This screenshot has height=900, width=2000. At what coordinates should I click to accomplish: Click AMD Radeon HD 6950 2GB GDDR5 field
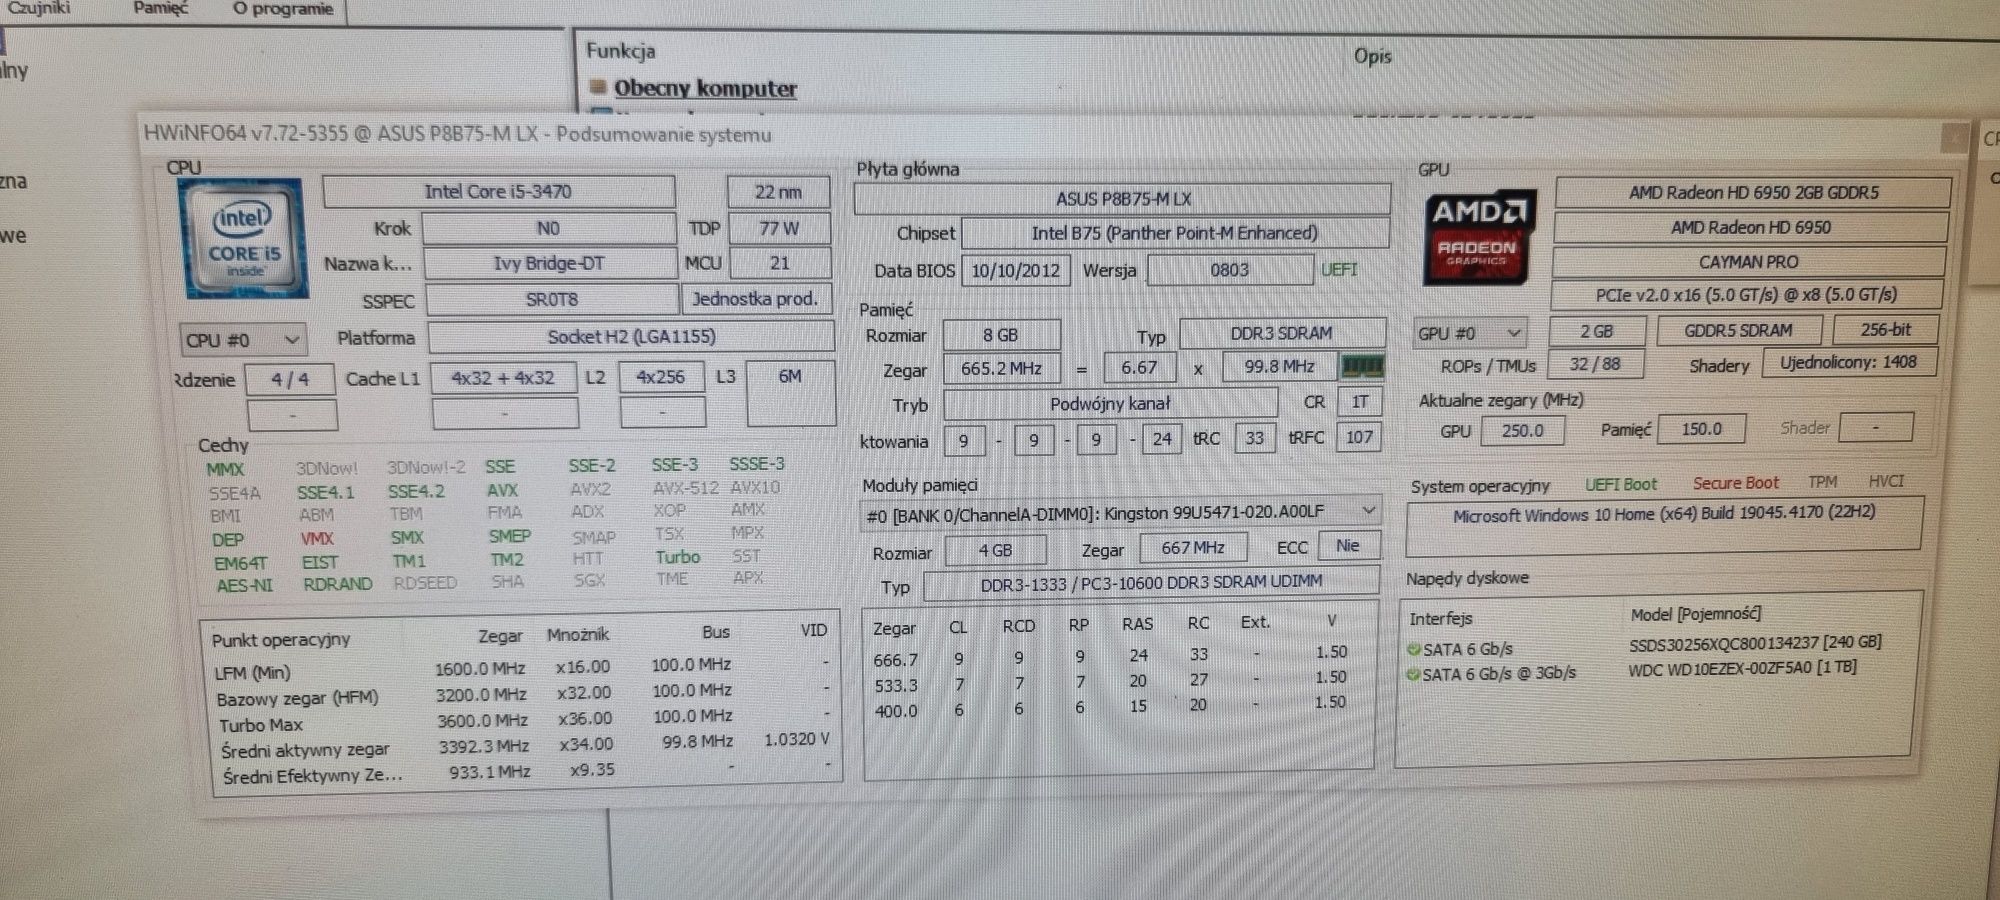[x=1753, y=192]
